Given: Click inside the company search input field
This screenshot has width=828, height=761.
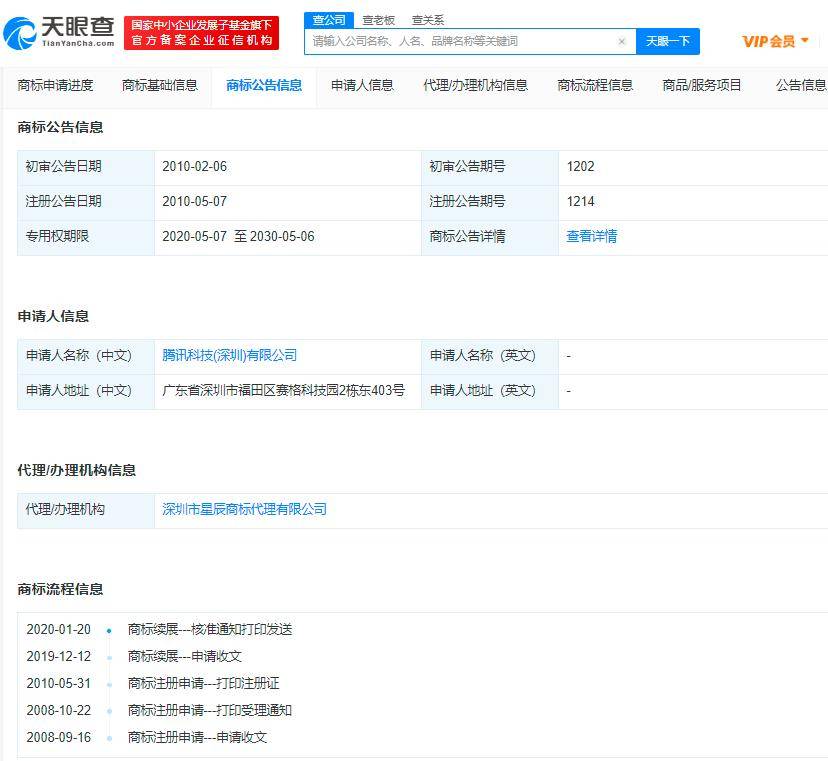Looking at the screenshot, I should pyautogui.click(x=450, y=41).
